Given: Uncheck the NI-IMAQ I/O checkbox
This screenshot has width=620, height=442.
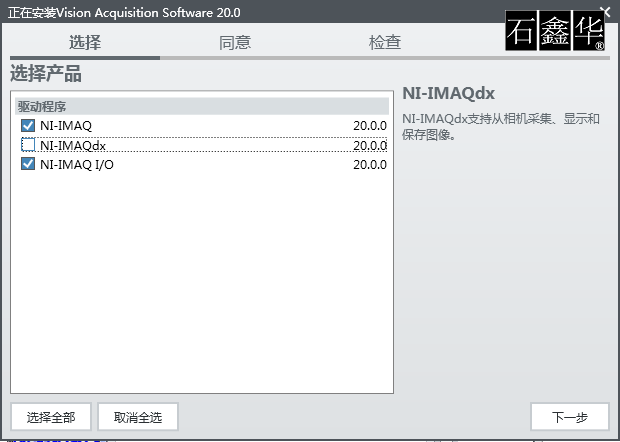Looking at the screenshot, I should click(28, 164).
